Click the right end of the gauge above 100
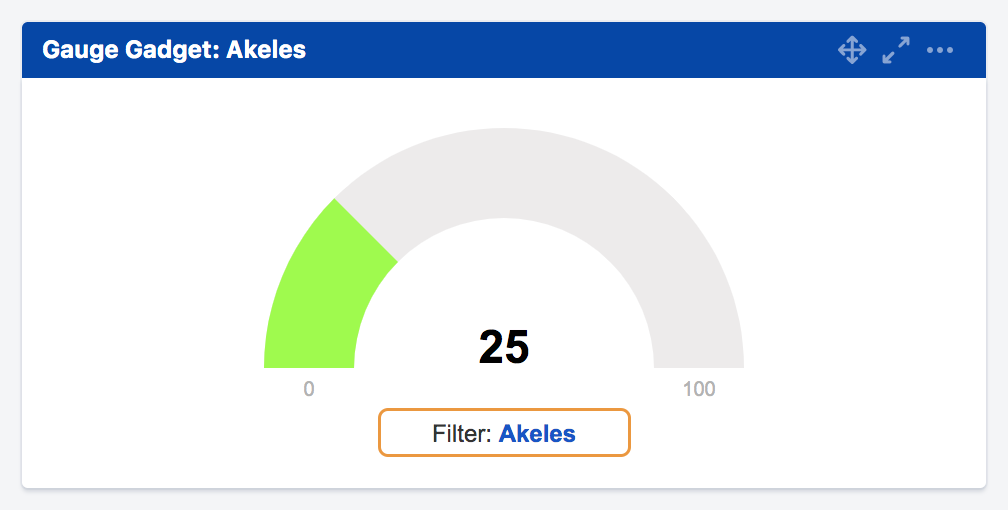Screen dimensions: 1008x510 698,350
